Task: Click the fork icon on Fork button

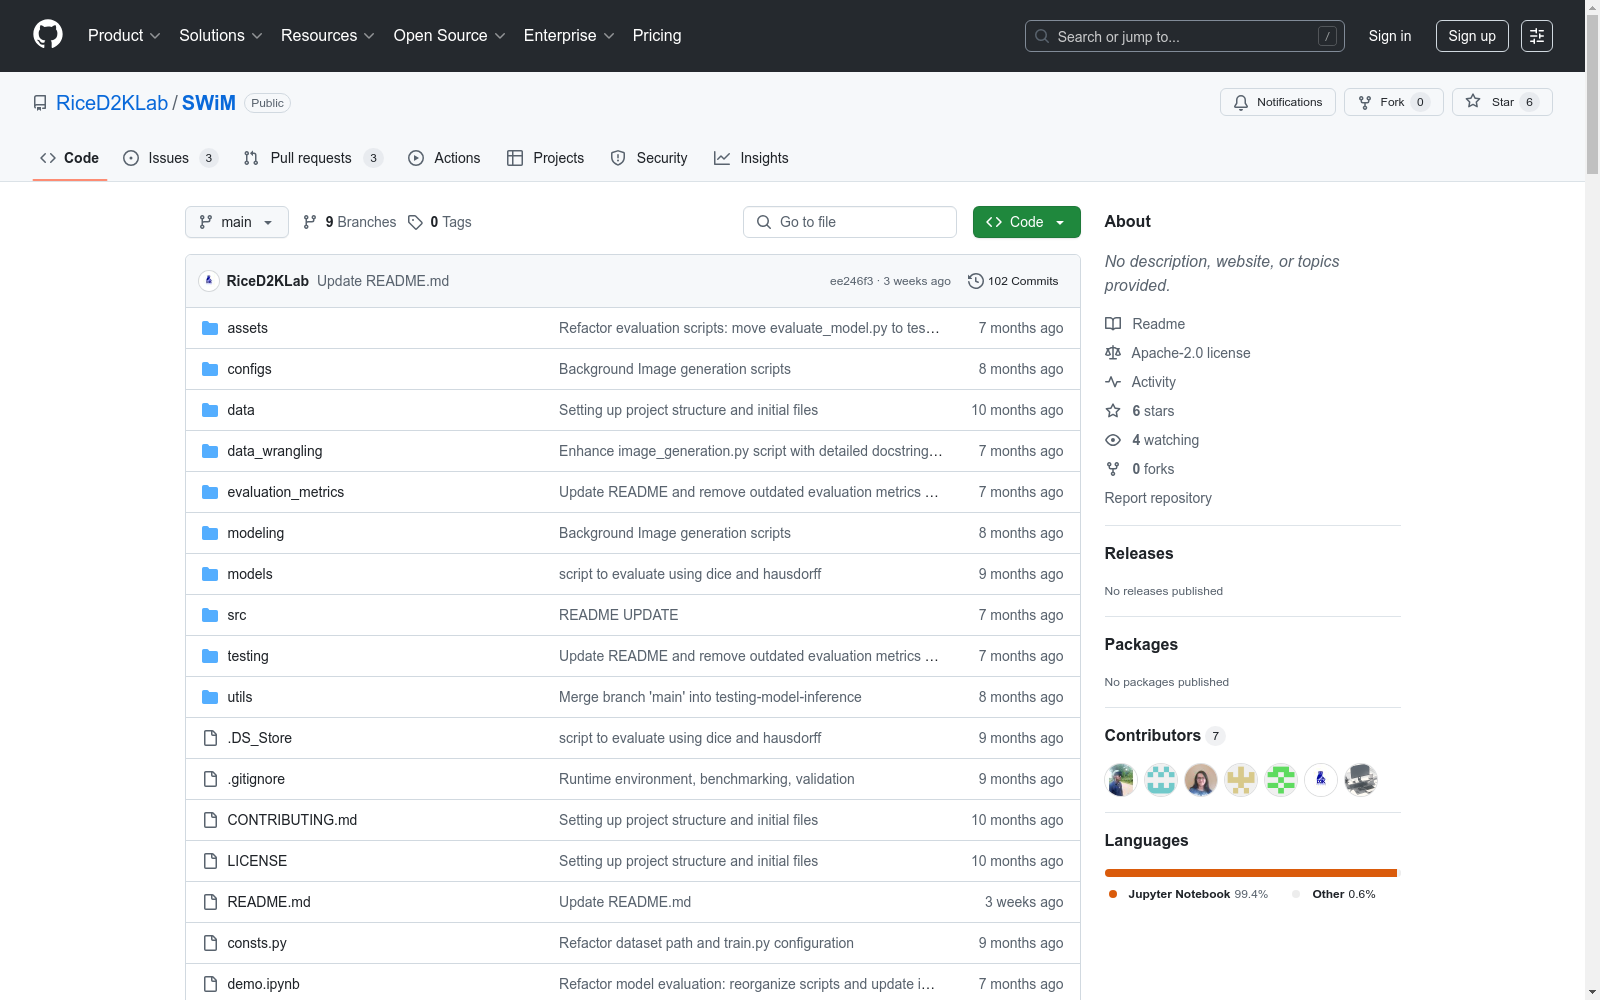Action: pyautogui.click(x=1365, y=102)
